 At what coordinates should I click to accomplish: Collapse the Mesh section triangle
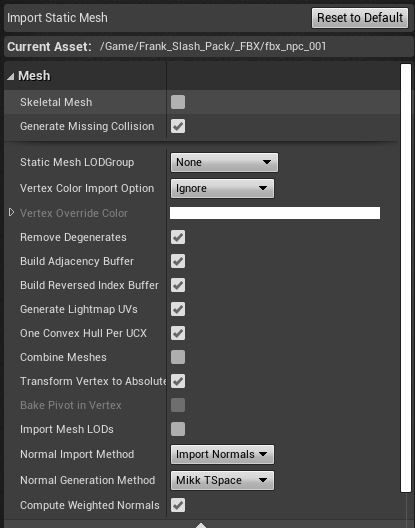[11, 76]
